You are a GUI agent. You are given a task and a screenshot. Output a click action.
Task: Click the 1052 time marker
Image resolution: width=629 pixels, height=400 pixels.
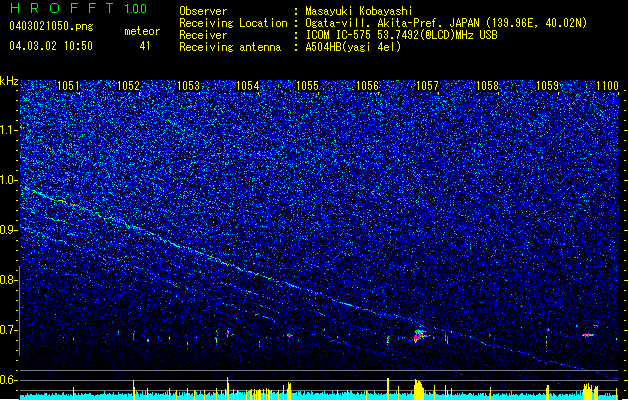(x=128, y=85)
